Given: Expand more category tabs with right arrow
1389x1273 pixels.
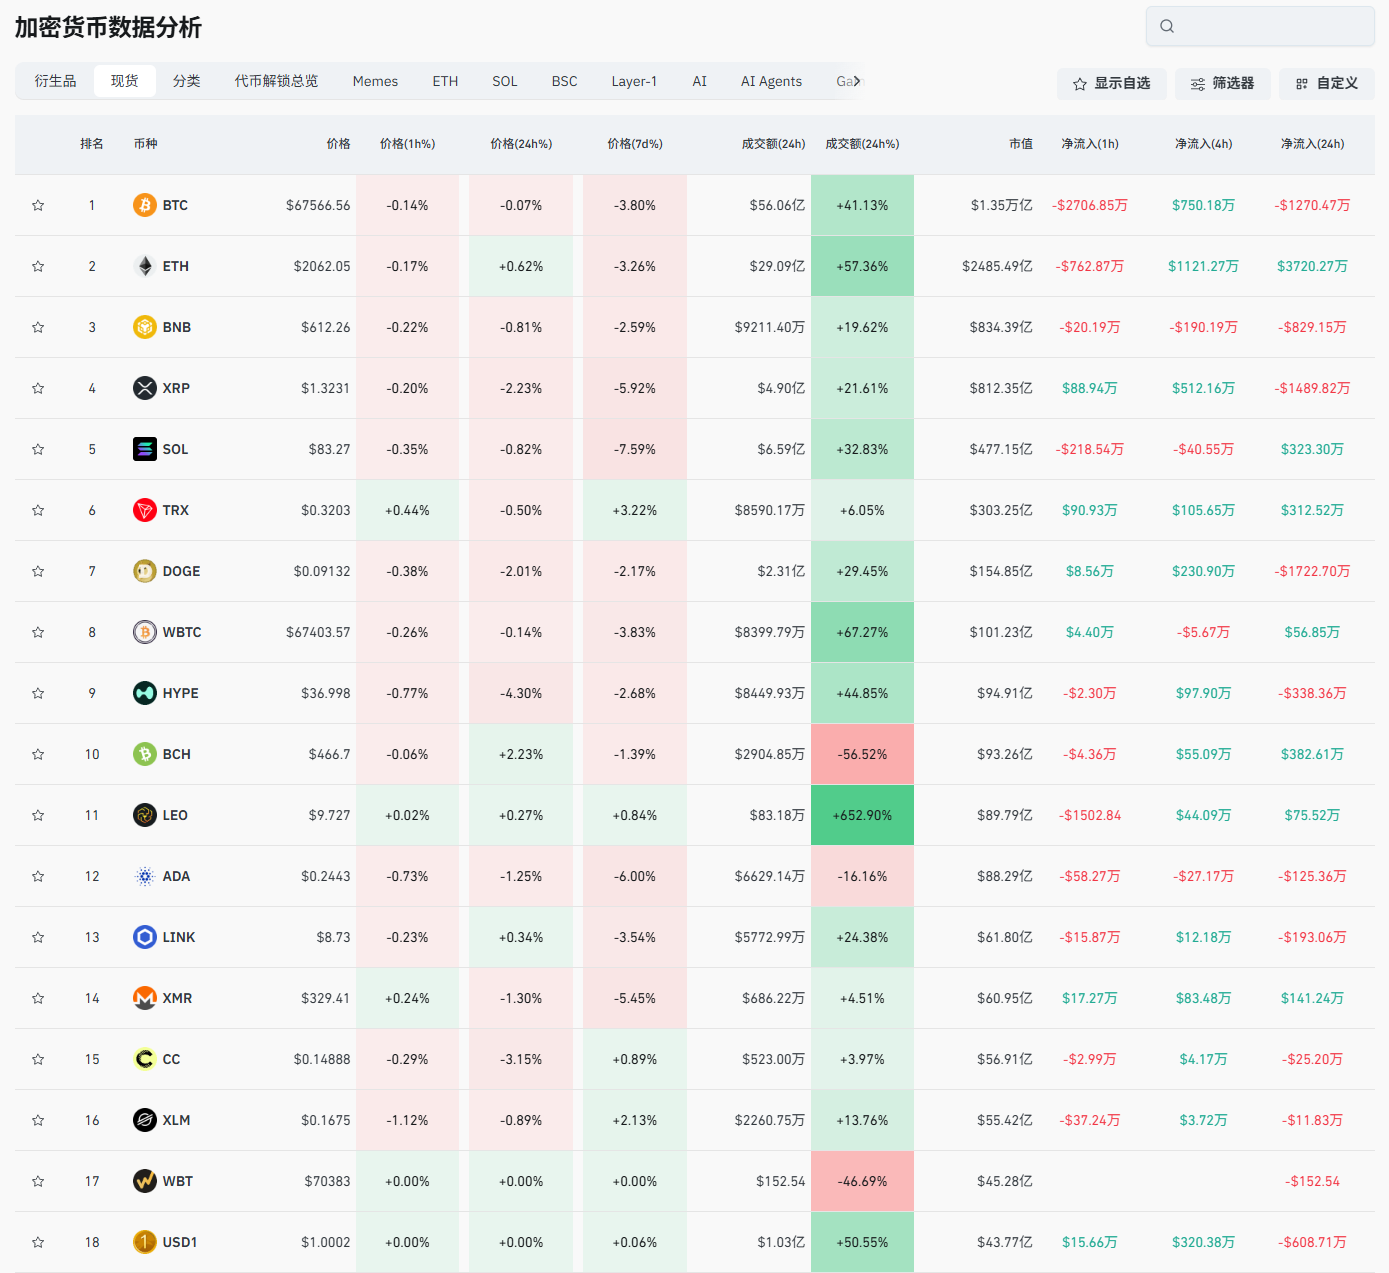Looking at the screenshot, I should click(x=857, y=81).
